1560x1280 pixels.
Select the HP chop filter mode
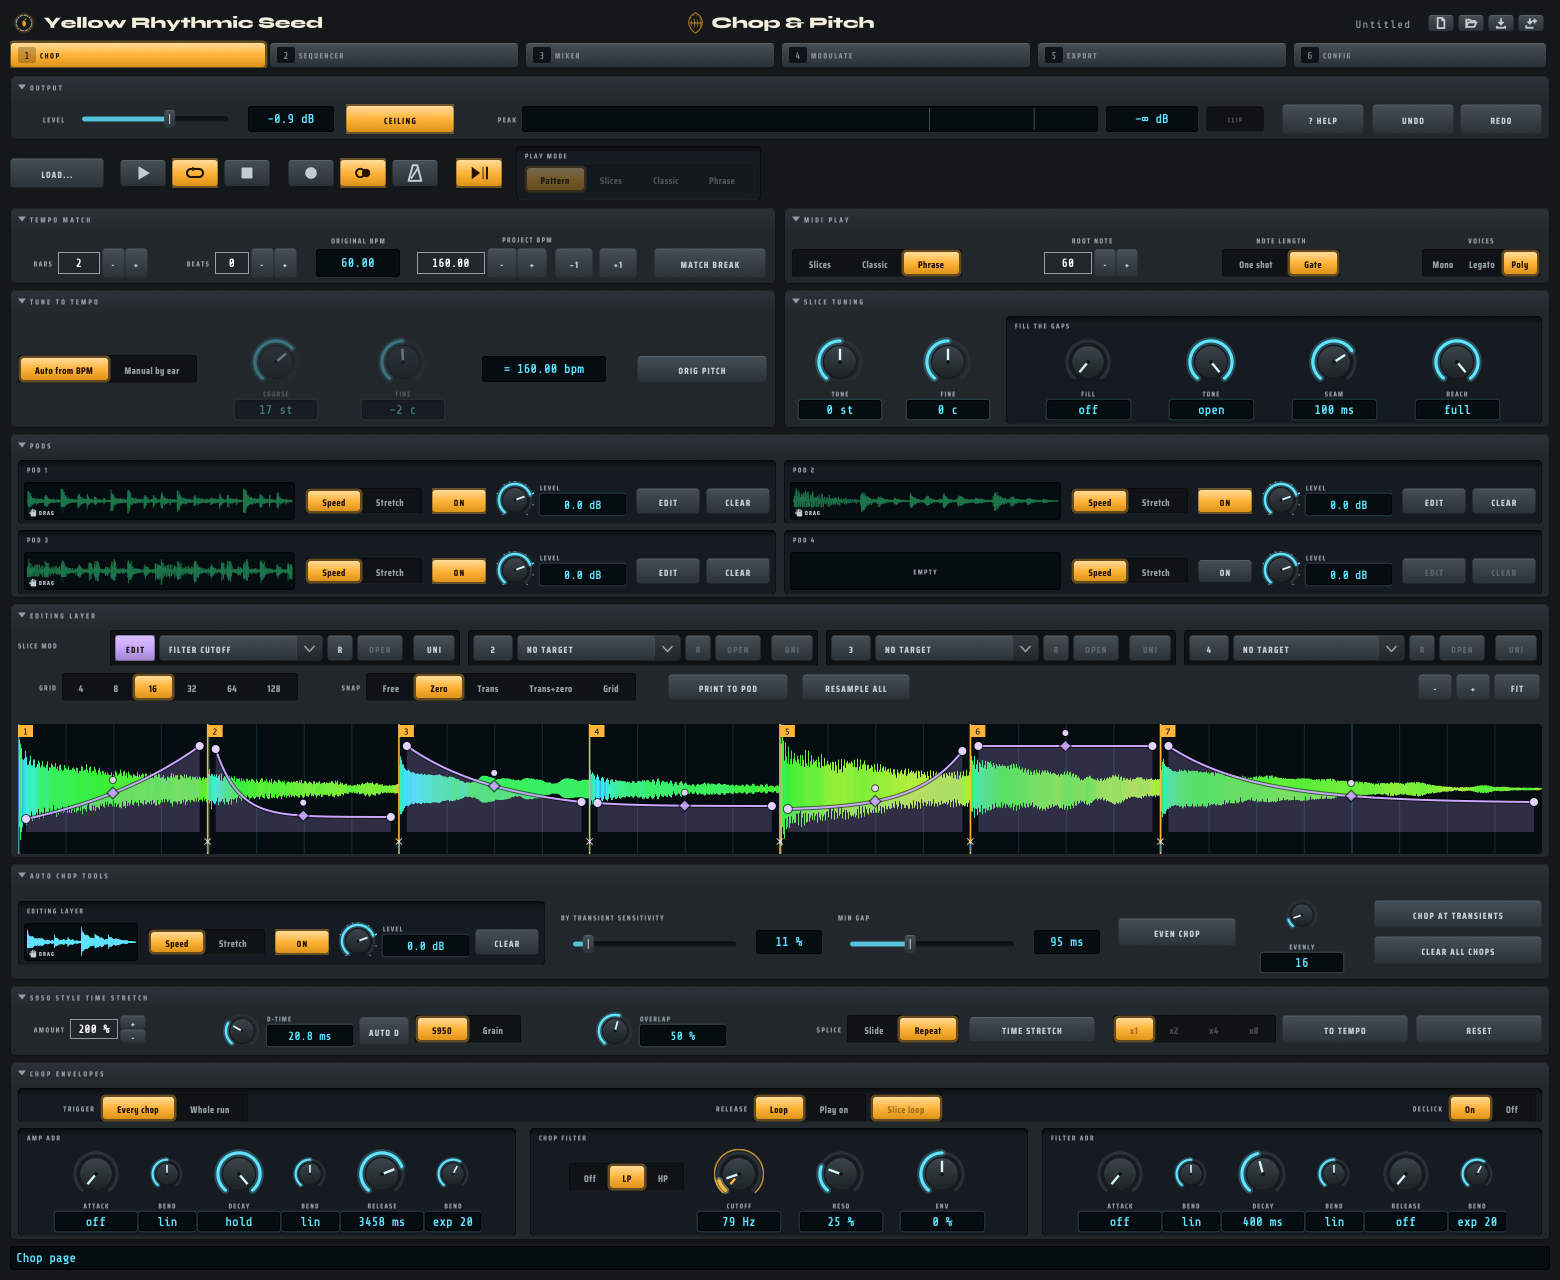click(x=663, y=1178)
